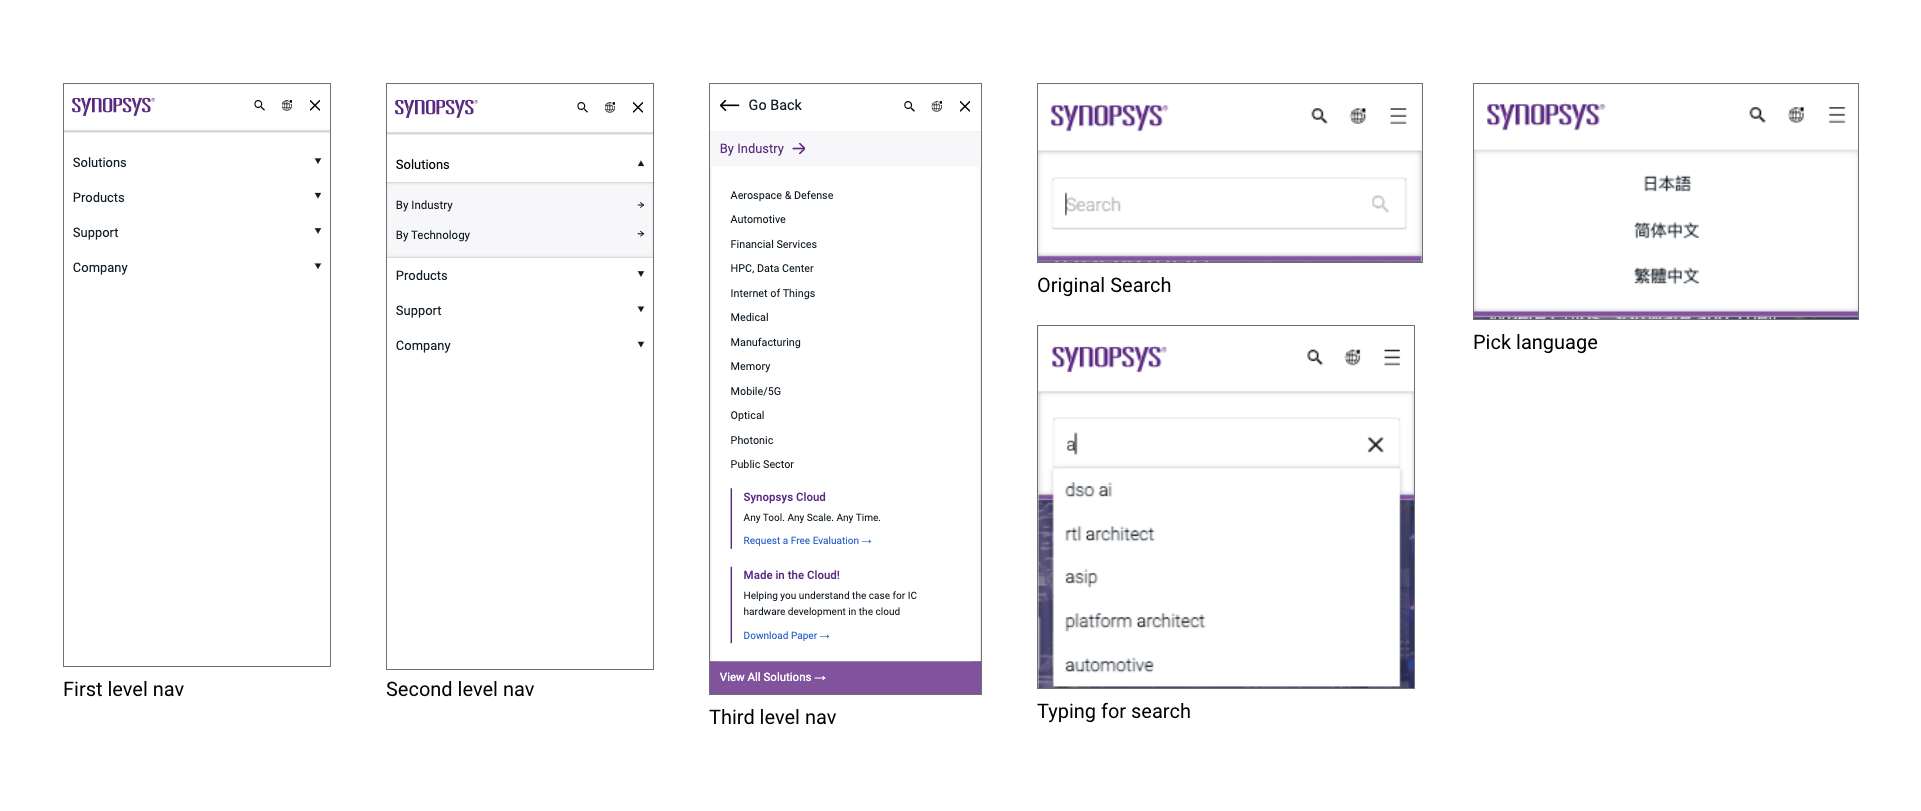Select Optical industry item
This screenshot has width=1921, height=811.
(x=747, y=415)
